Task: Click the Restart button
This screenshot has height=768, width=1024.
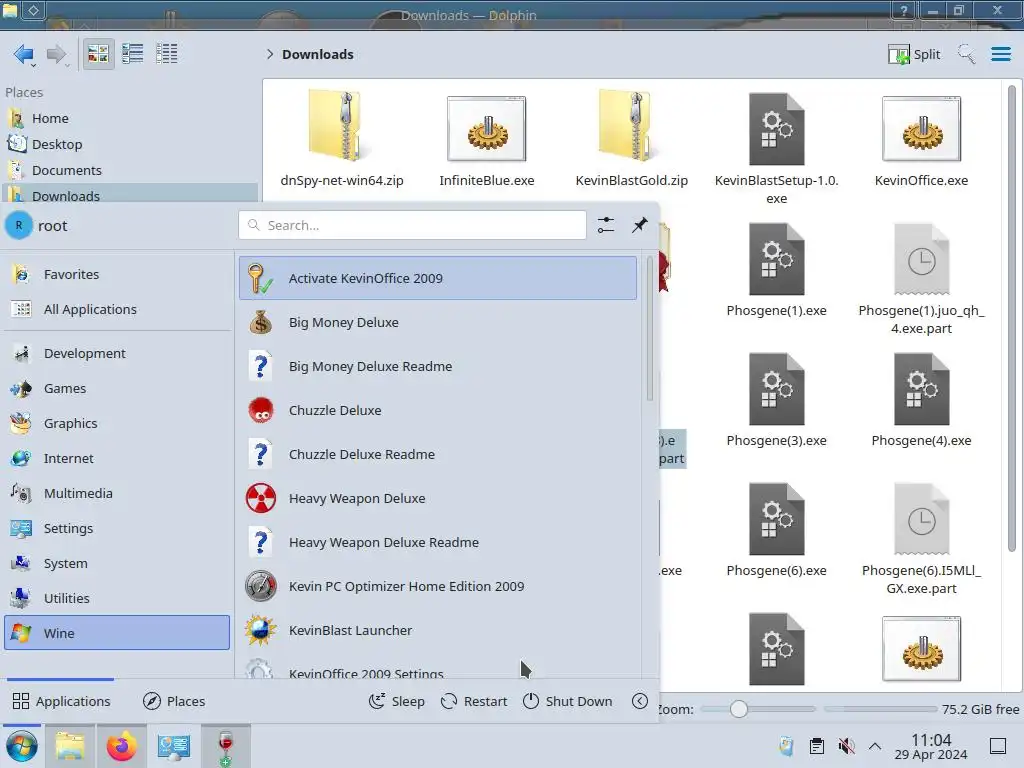Action: tap(474, 701)
